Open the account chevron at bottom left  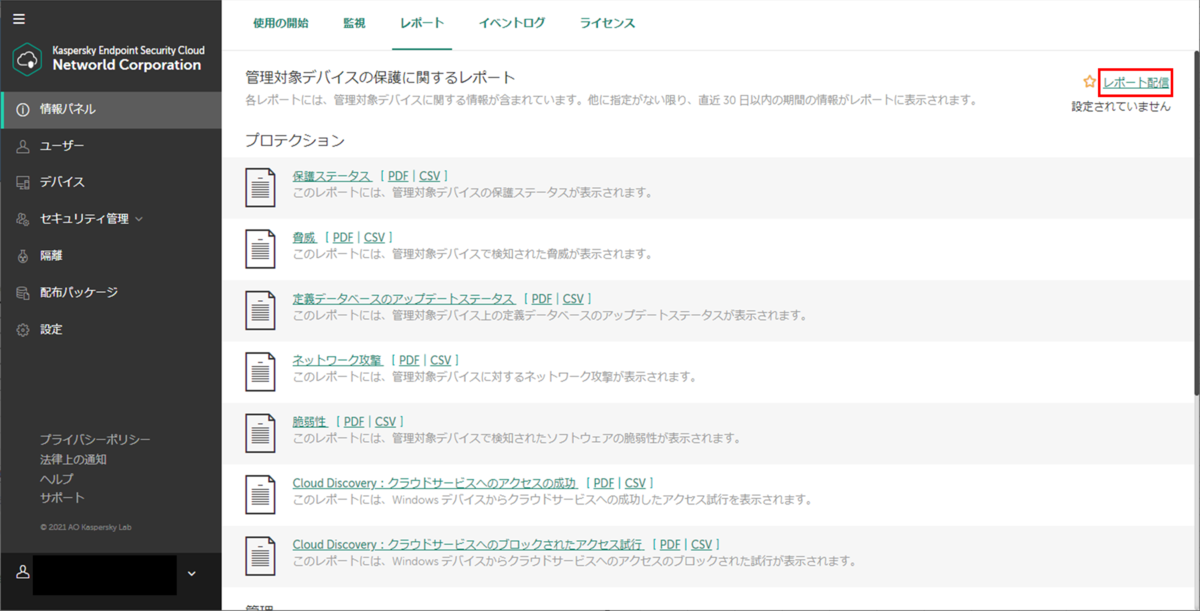click(x=190, y=574)
